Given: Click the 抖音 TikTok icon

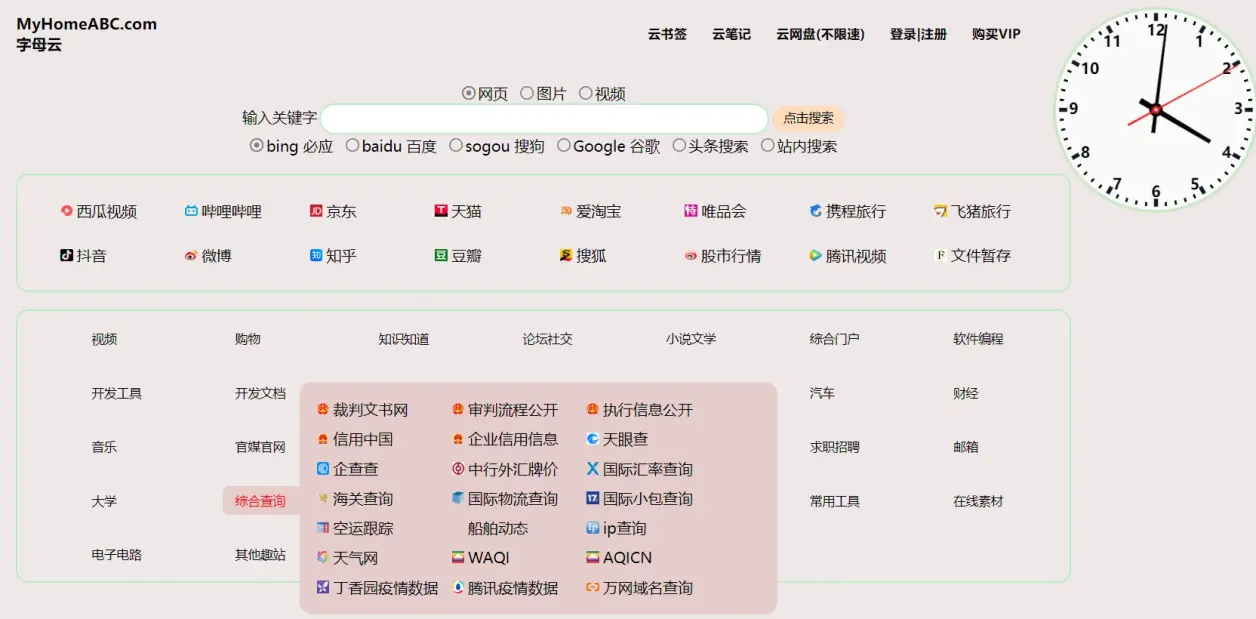Looking at the screenshot, I should tap(67, 255).
